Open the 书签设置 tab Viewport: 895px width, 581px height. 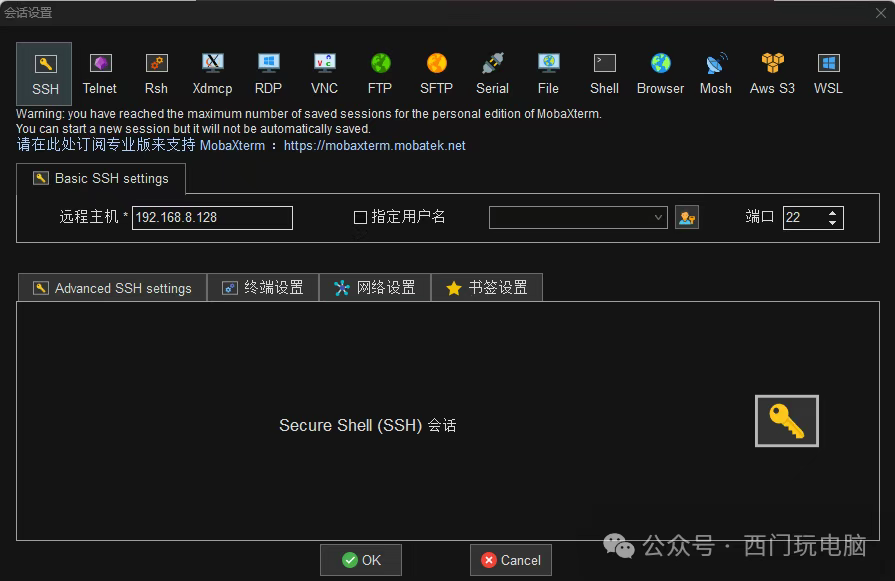tap(487, 288)
